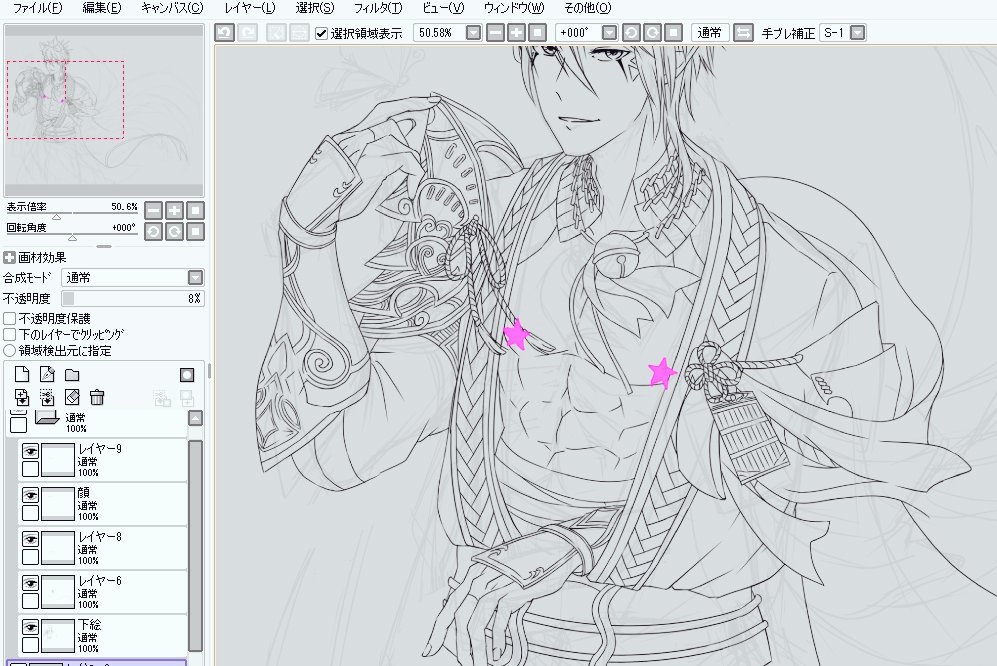This screenshot has width=997, height=666.
Task: Open the キャンバス(C) menu
Action: (172, 8)
